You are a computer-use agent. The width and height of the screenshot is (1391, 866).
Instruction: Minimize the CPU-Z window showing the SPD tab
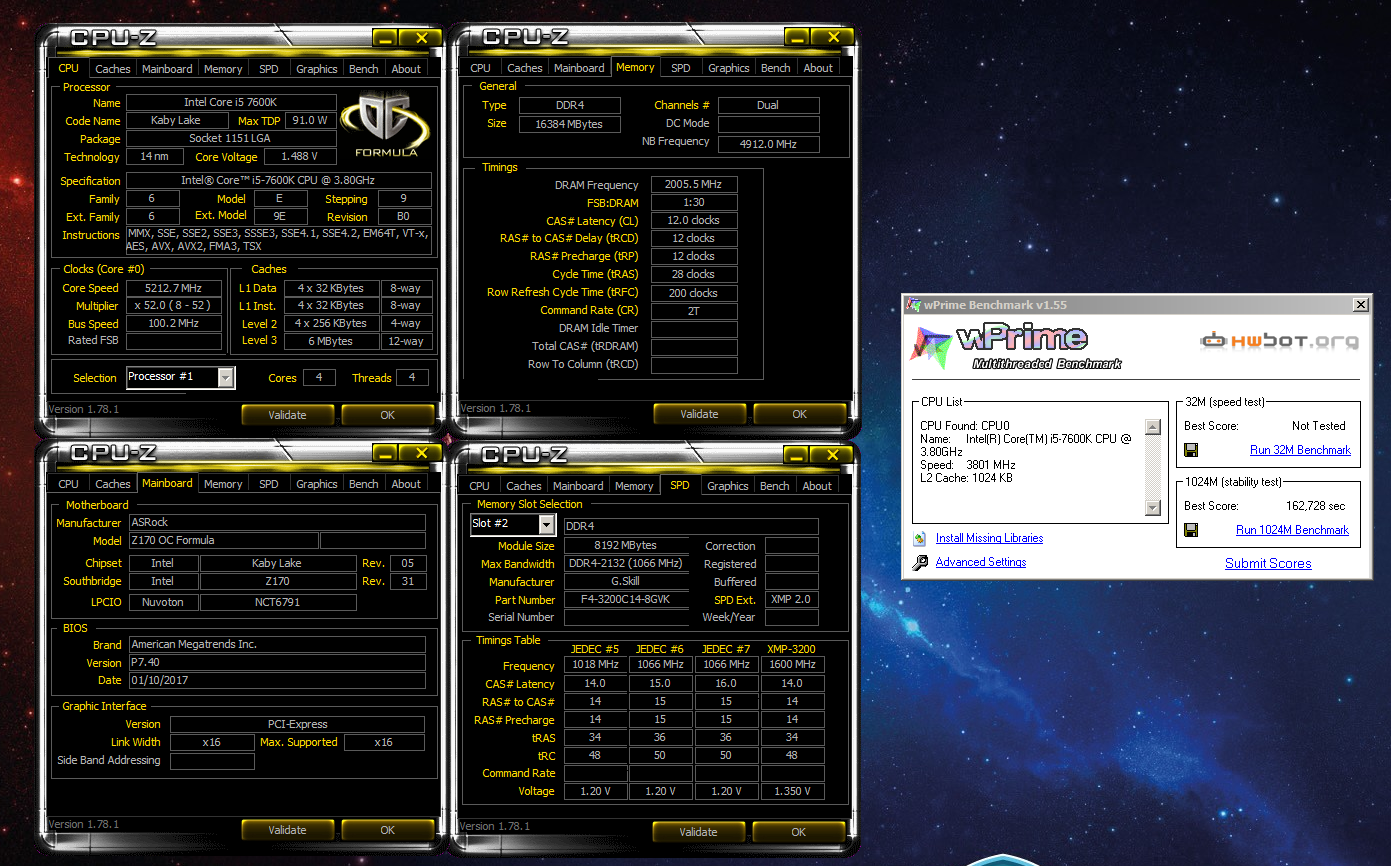[797, 455]
